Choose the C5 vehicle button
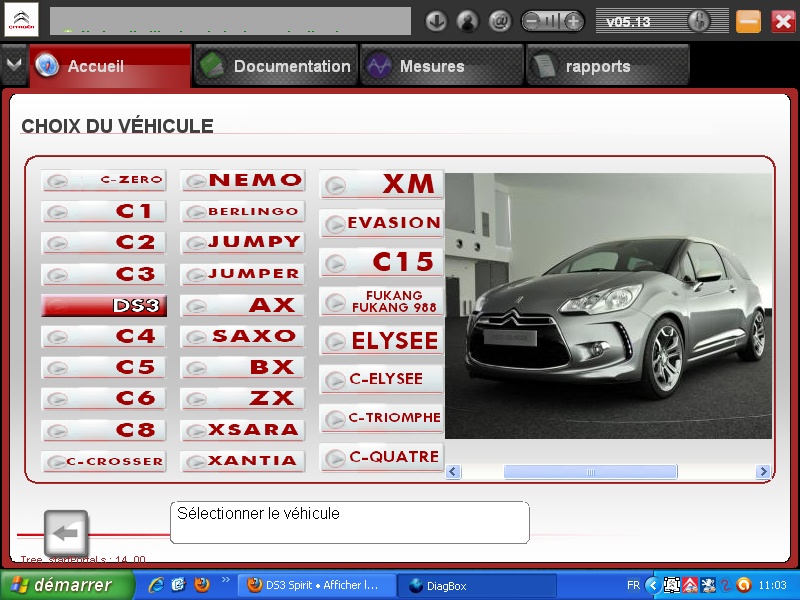This screenshot has height=600, width=800. pyautogui.click(x=104, y=367)
